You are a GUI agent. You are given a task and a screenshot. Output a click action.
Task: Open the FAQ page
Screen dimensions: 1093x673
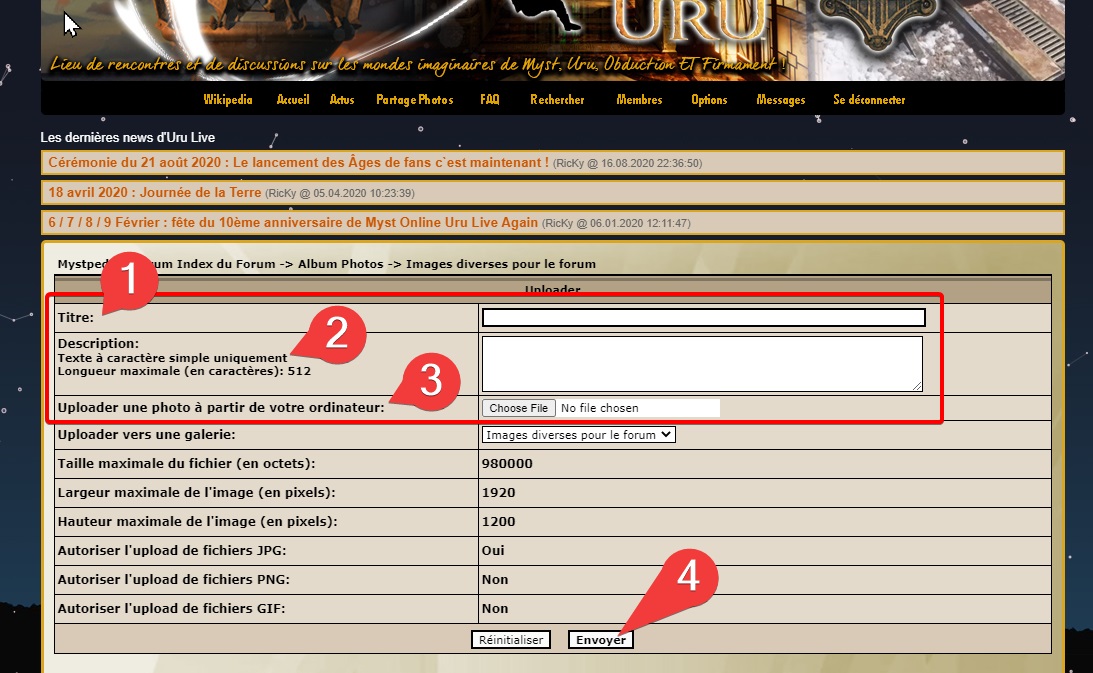point(489,100)
